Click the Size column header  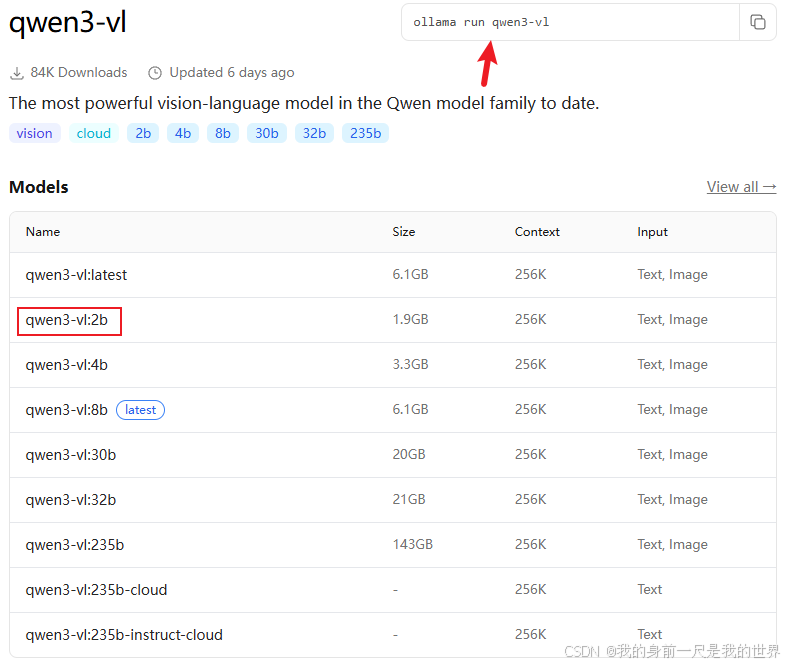[x=404, y=232]
